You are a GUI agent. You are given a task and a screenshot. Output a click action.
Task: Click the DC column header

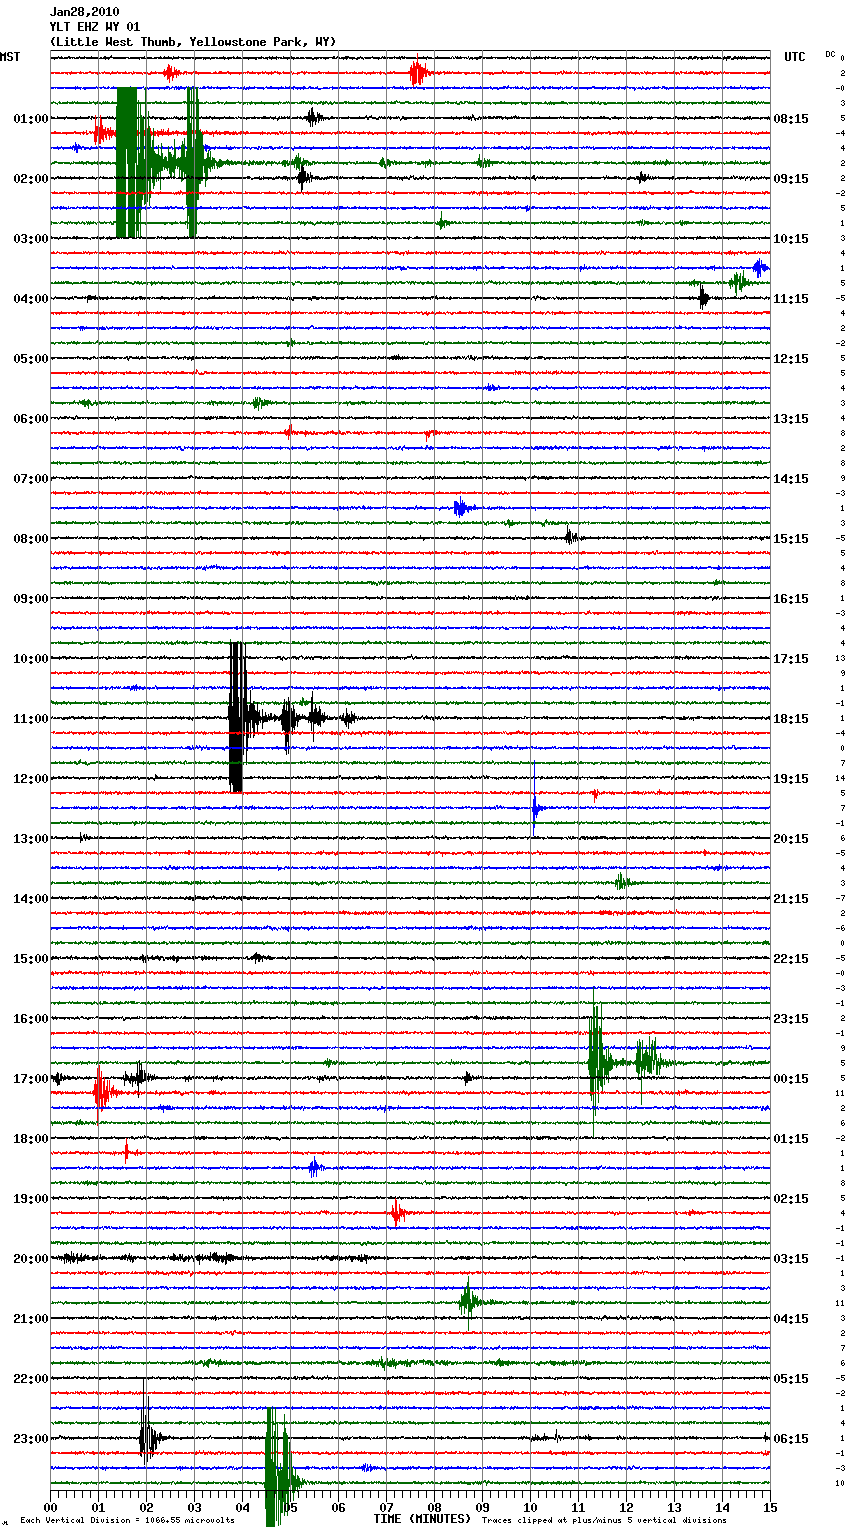pyautogui.click(x=830, y=54)
